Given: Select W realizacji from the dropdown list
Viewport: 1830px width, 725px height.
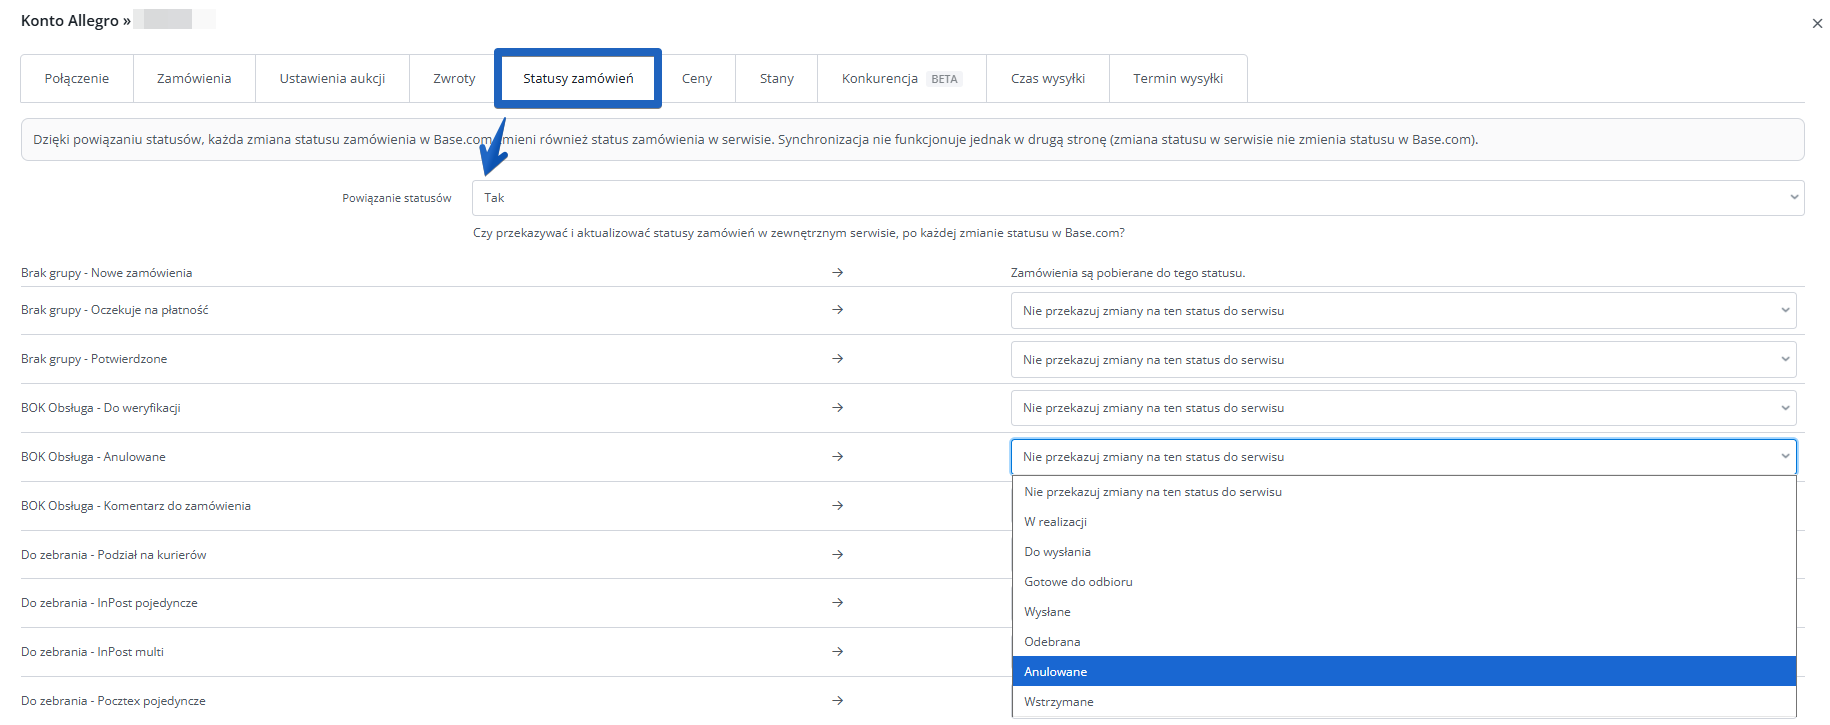Looking at the screenshot, I should (1055, 522).
